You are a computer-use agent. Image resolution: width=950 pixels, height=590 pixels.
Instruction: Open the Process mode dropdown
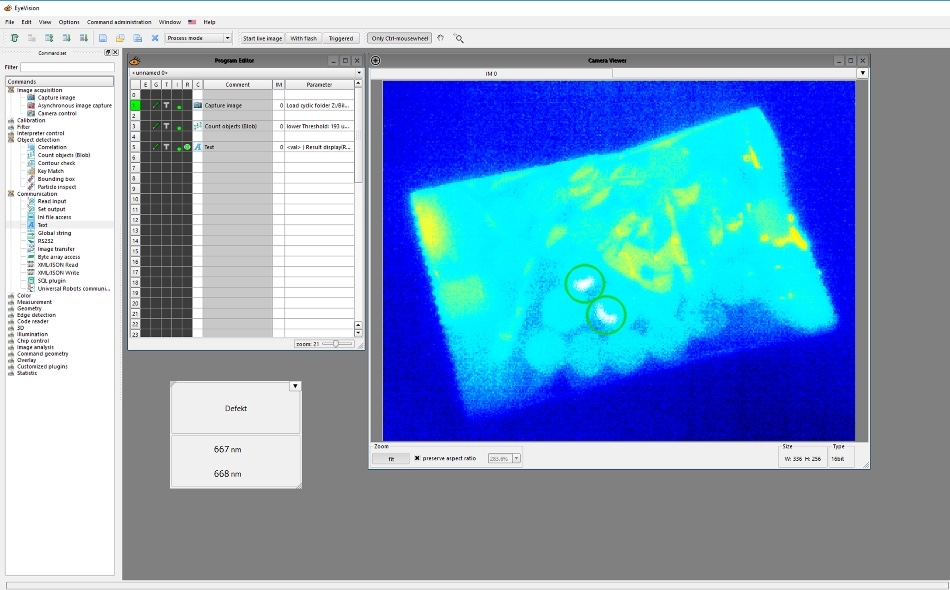pyautogui.click(x=199, y=38)
